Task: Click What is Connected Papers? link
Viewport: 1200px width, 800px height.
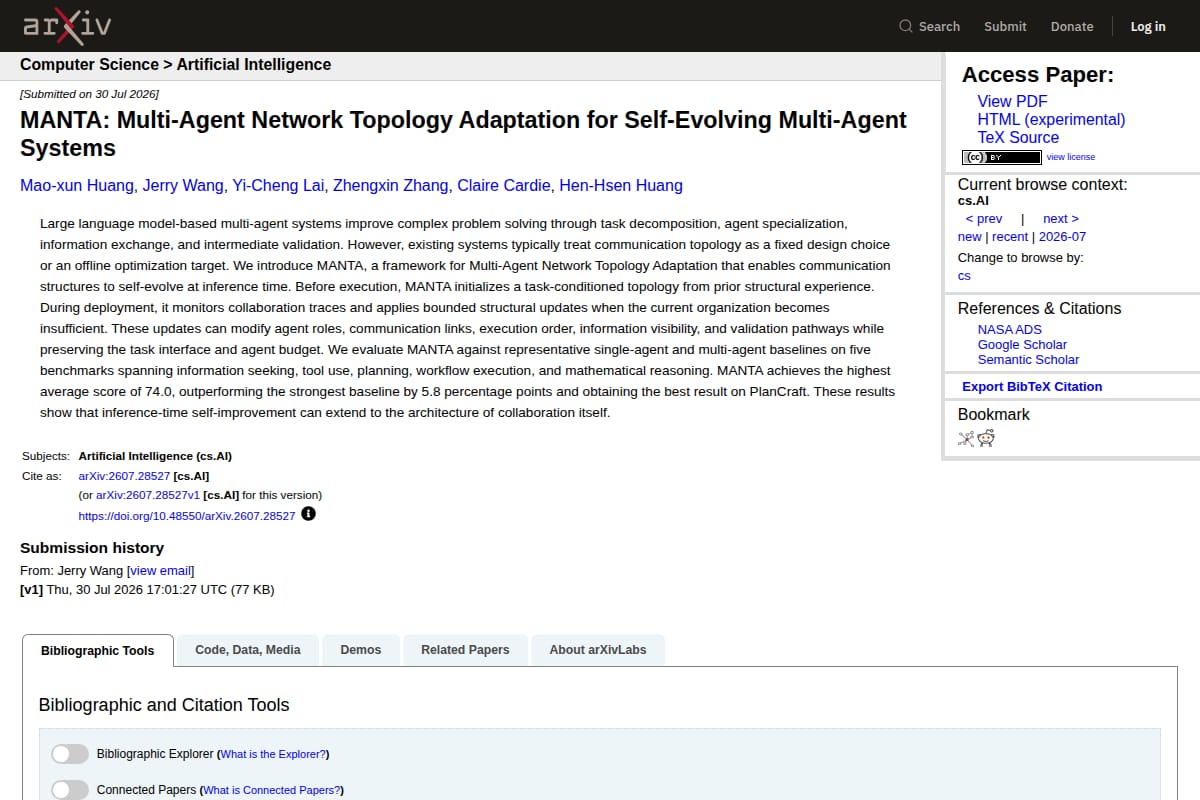Action: (x=271, y=790)
